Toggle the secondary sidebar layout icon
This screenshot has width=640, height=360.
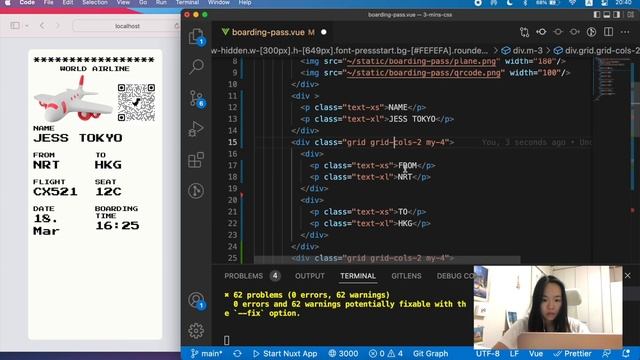point(617,15)
